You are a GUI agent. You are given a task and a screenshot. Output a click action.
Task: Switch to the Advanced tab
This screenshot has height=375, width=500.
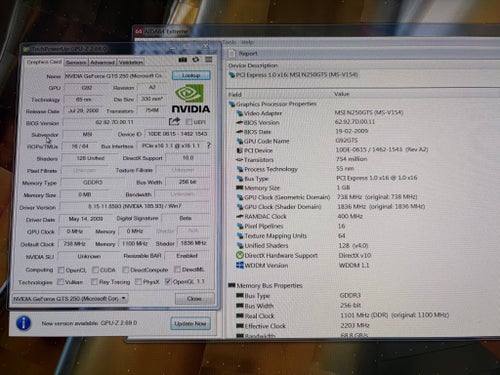tap(102, 62)
